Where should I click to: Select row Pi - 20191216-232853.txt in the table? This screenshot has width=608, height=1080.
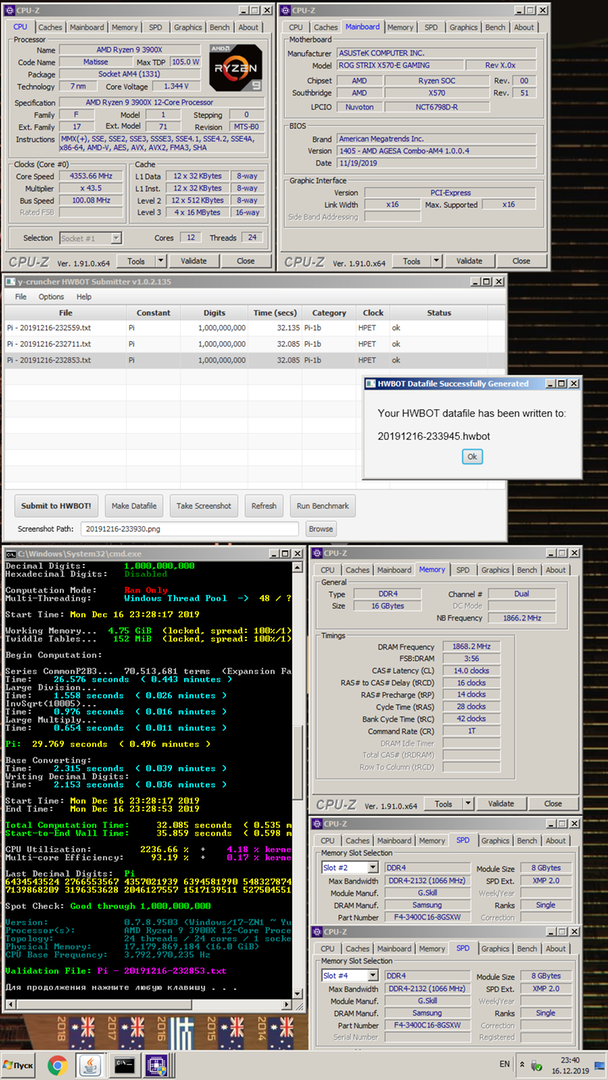pos(255,360)
